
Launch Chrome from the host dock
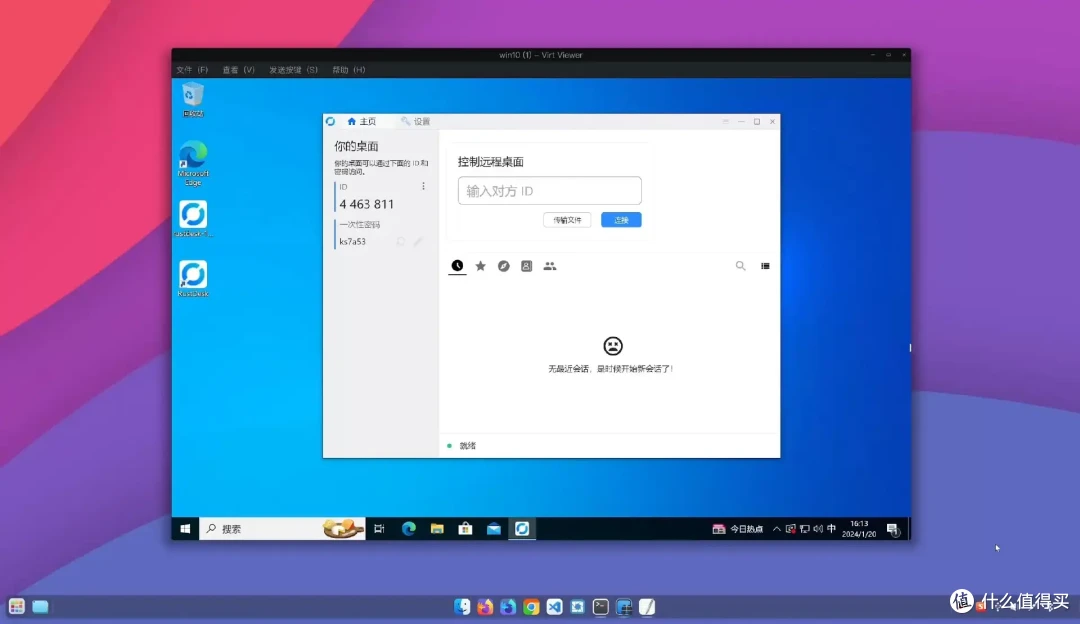click(x=531, y=606)
